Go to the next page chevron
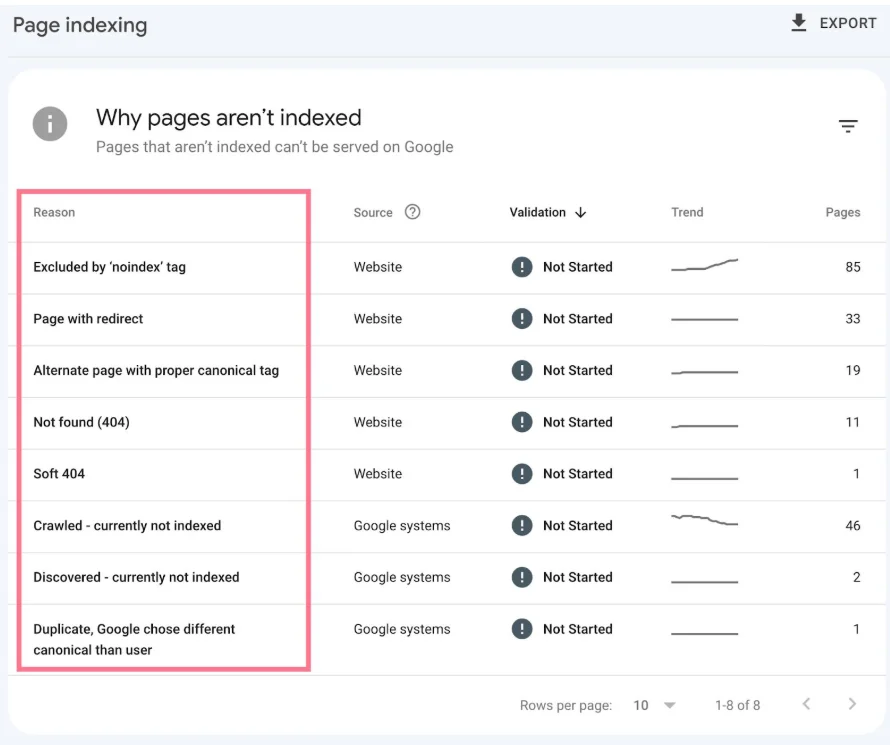 pyautogui.click(x=852, y=704)
